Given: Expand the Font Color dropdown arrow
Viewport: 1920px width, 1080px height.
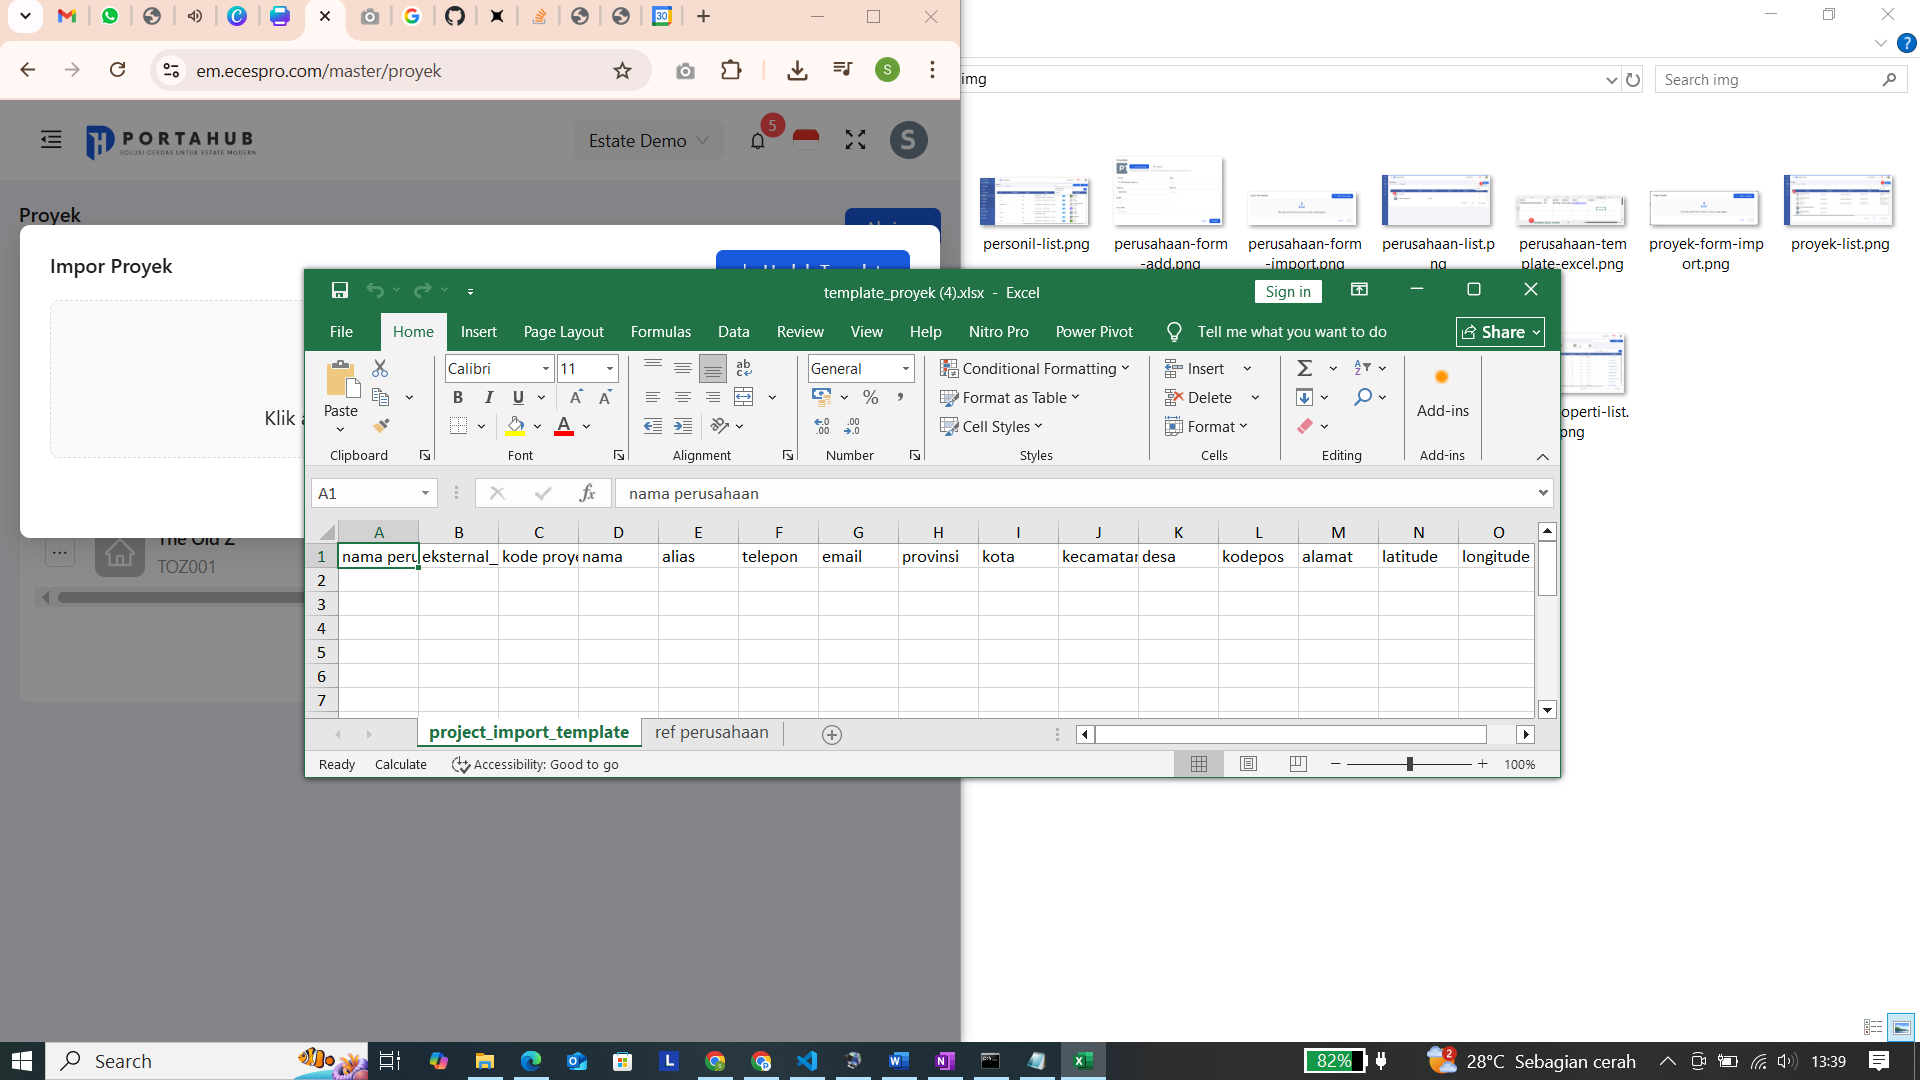Looking at the screenshot, I should coord(585,426).
